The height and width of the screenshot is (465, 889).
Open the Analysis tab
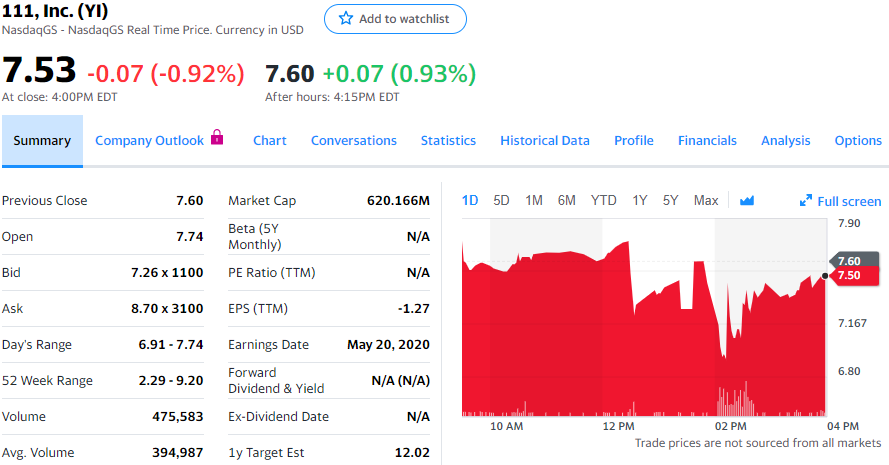(x=786, y=141)
